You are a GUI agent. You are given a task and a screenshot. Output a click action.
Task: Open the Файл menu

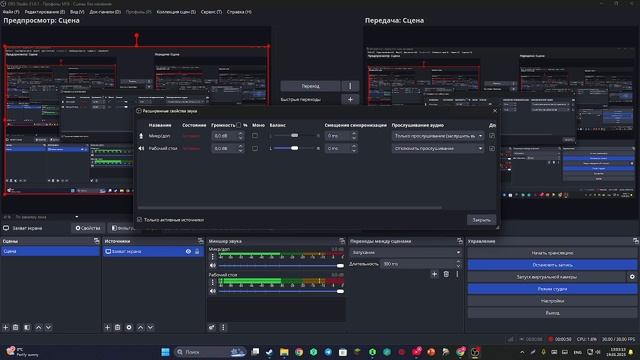[x=11, y=12]
